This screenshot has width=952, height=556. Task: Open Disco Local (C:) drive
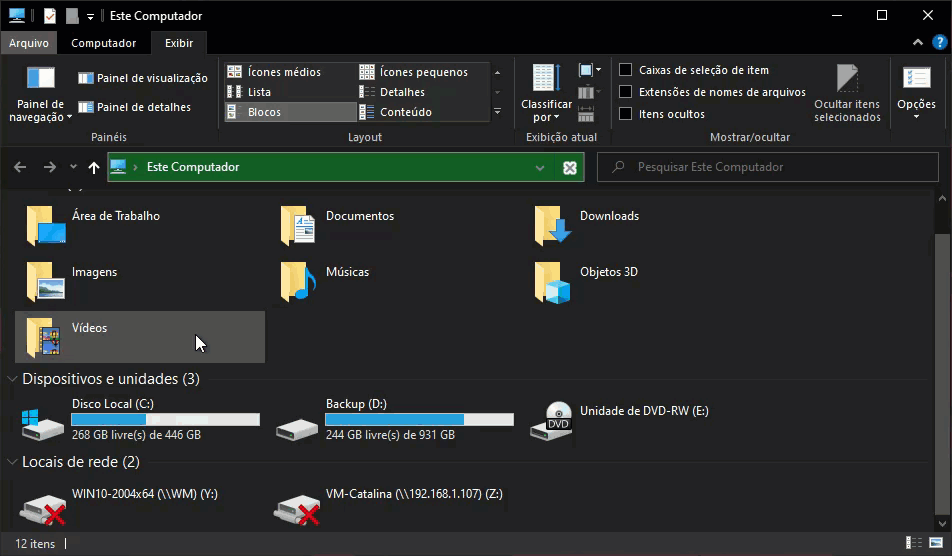pyautogui.click(x=140, y=419)
